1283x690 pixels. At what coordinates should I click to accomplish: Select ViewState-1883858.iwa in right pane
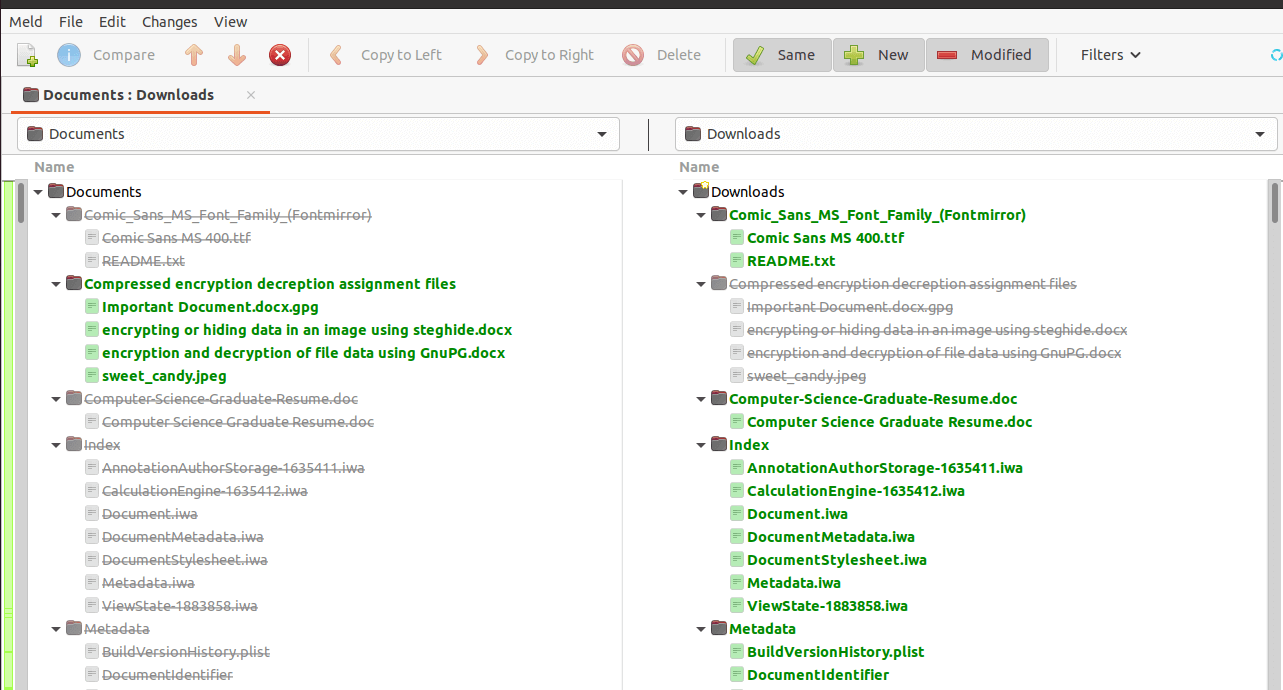coord(827,606)
